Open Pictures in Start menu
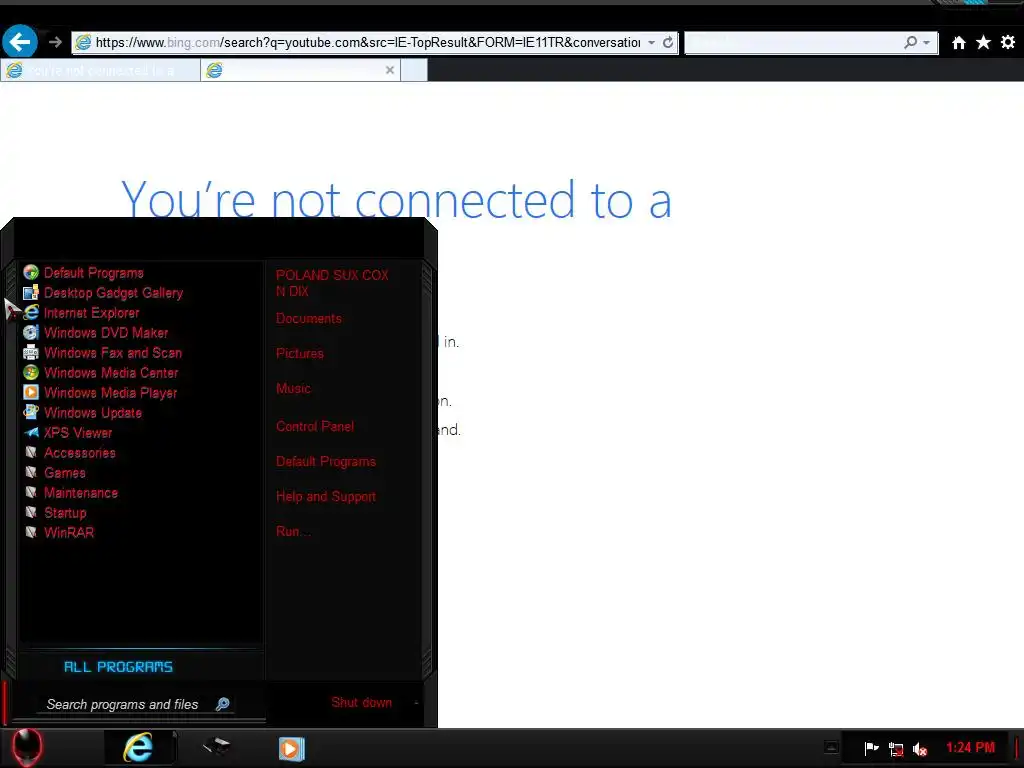The height and width of the screenshot is (768, 1024). click(x=300, y=353)
